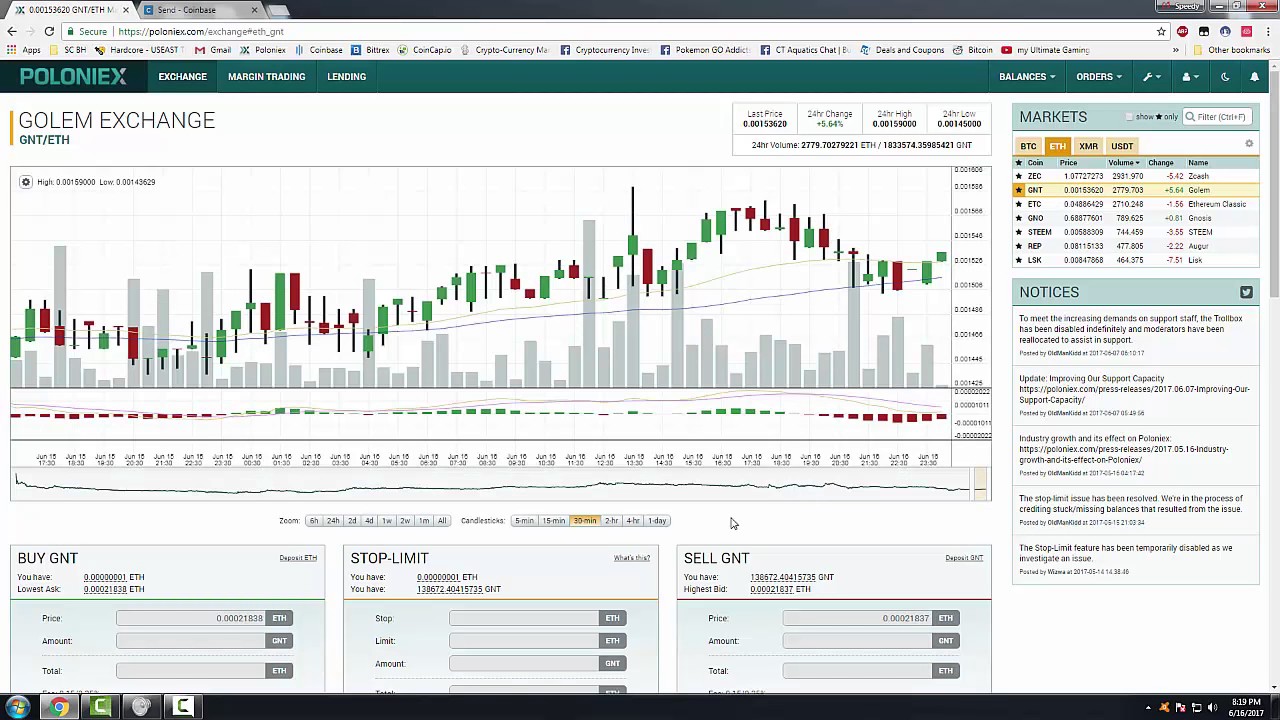Focus the Sell GNT Amount field
Screen dimensions: 1280x720
coord(857,641)
